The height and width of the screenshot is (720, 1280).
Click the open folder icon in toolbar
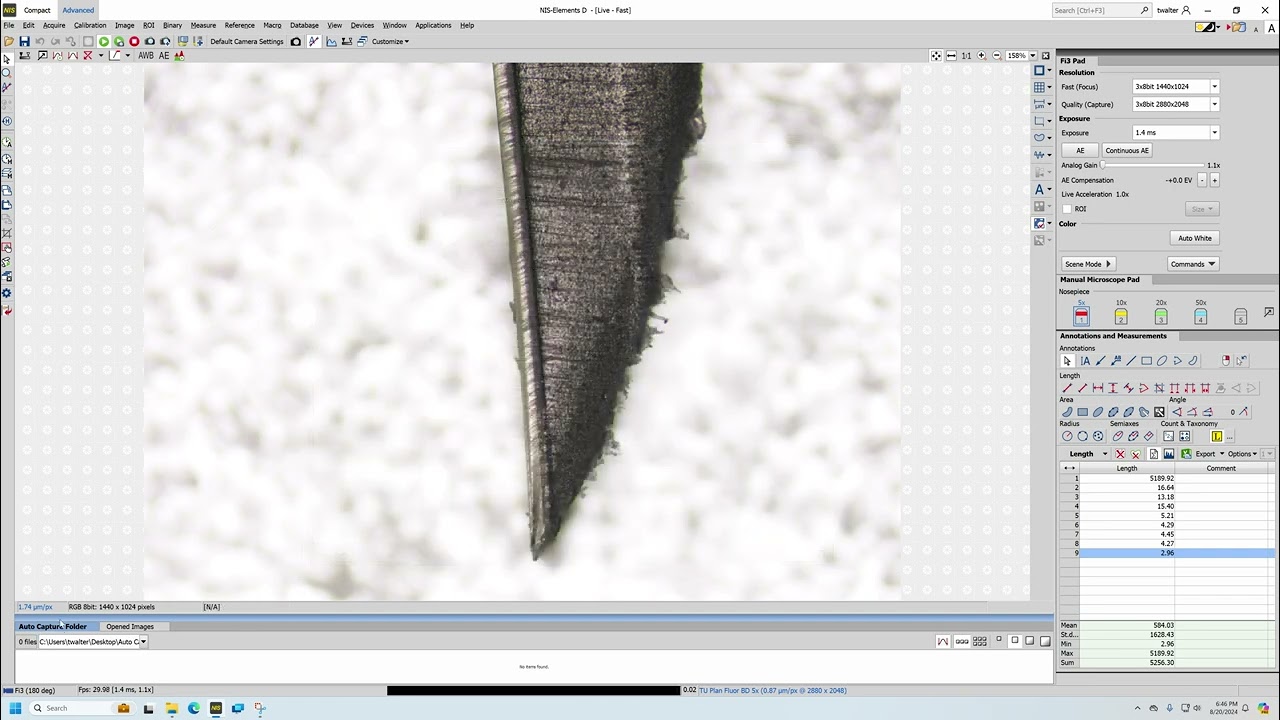[9, 42]
